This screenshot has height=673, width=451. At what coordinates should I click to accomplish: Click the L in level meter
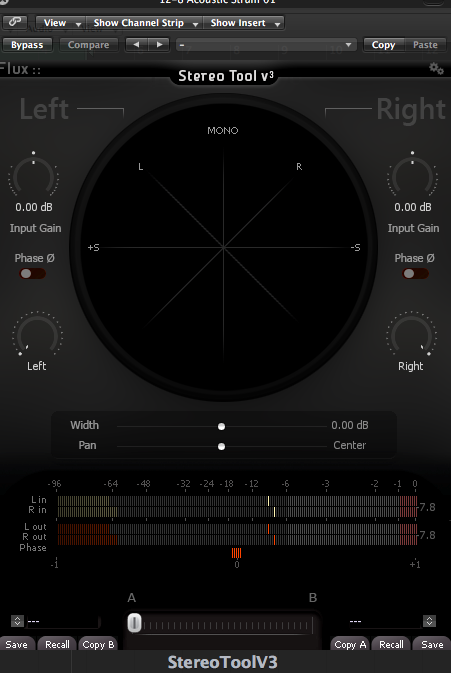point(237,500)
